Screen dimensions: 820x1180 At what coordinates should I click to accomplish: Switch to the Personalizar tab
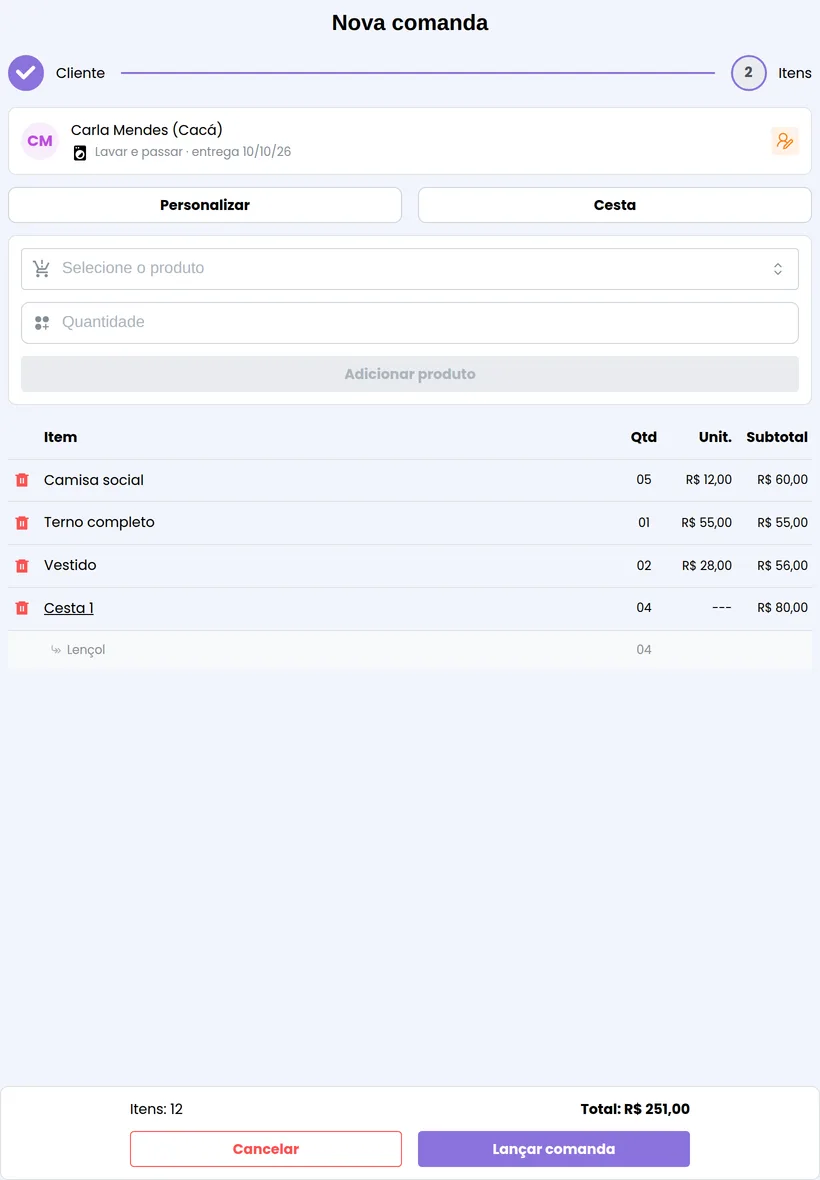pos(205,205)
